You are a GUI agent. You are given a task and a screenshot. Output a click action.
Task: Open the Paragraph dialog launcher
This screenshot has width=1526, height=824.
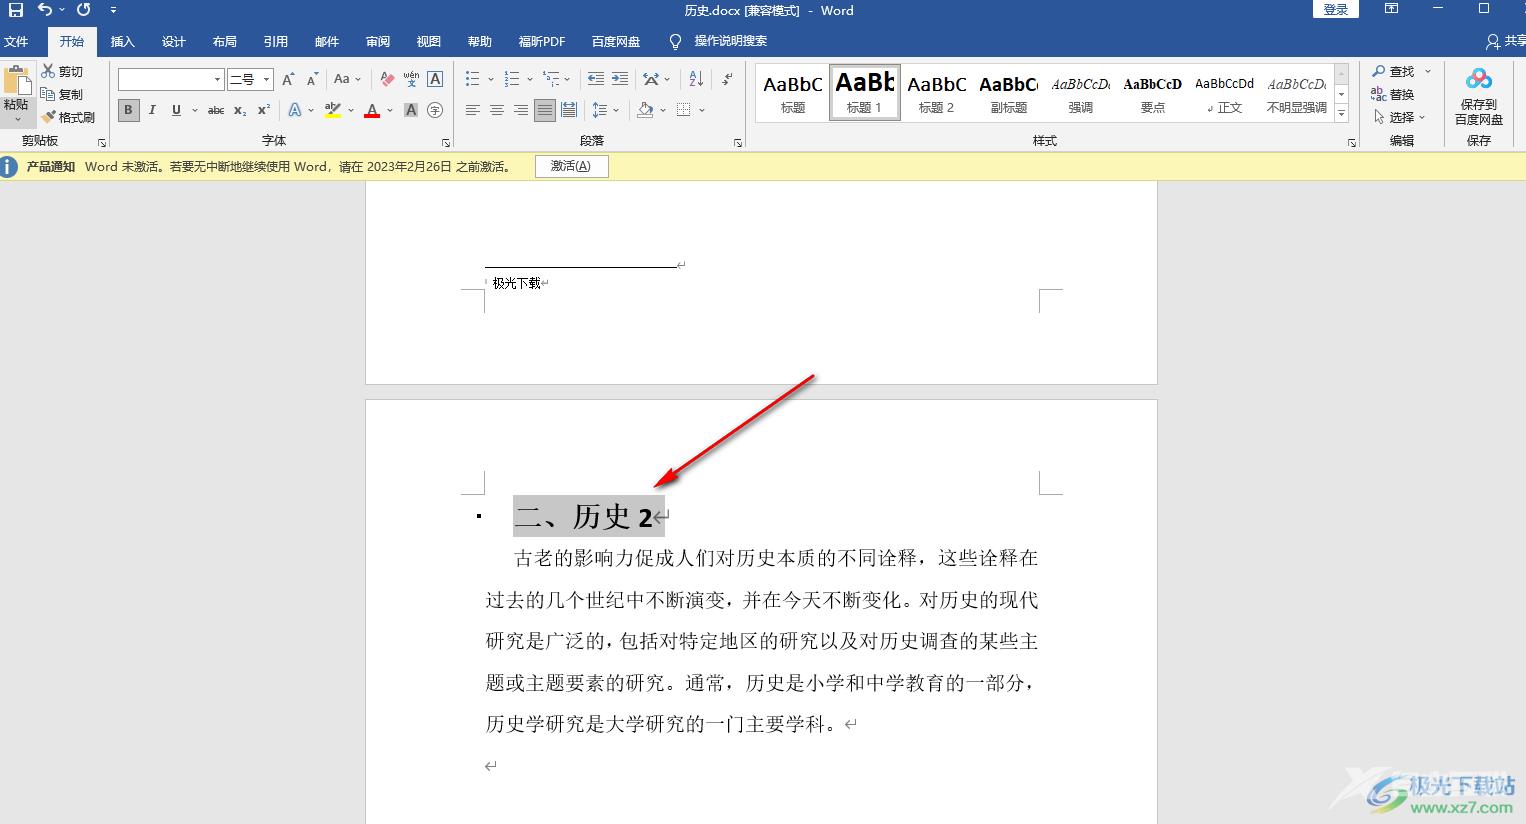coord(738,143)
